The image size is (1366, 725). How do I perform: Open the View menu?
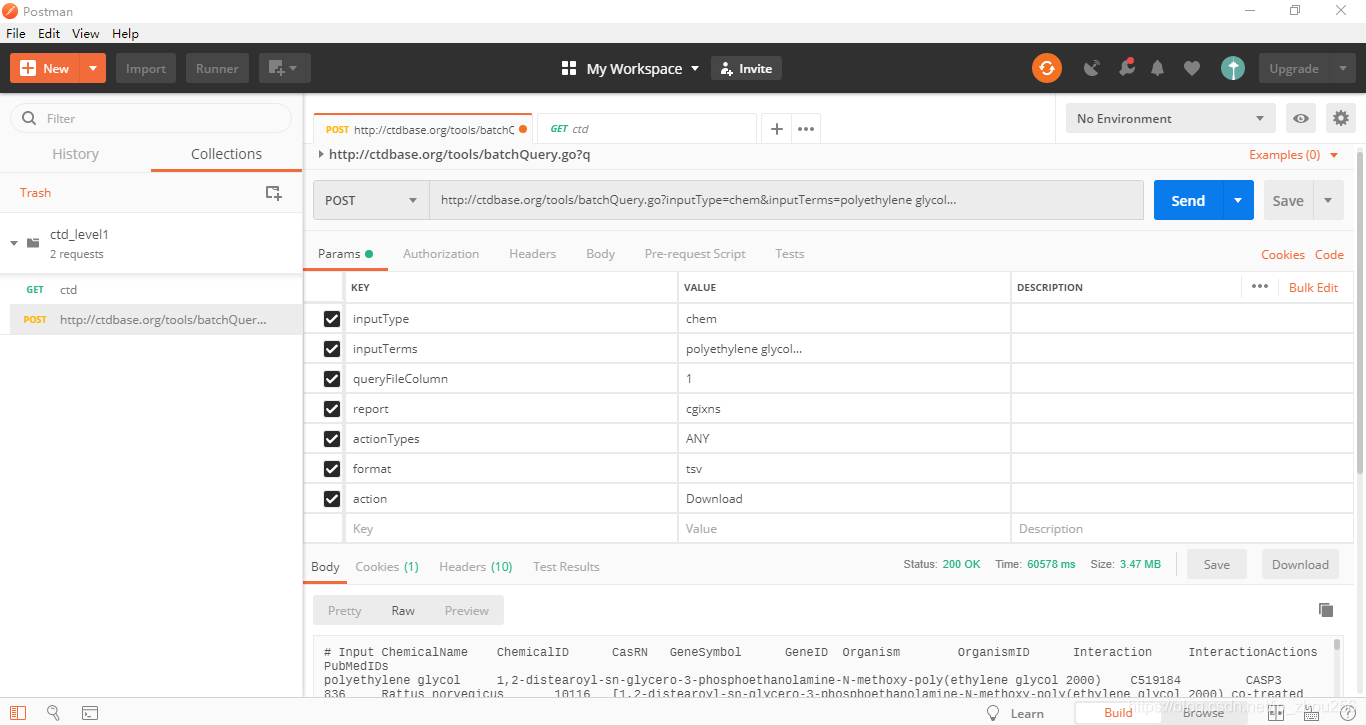[85, 33]
